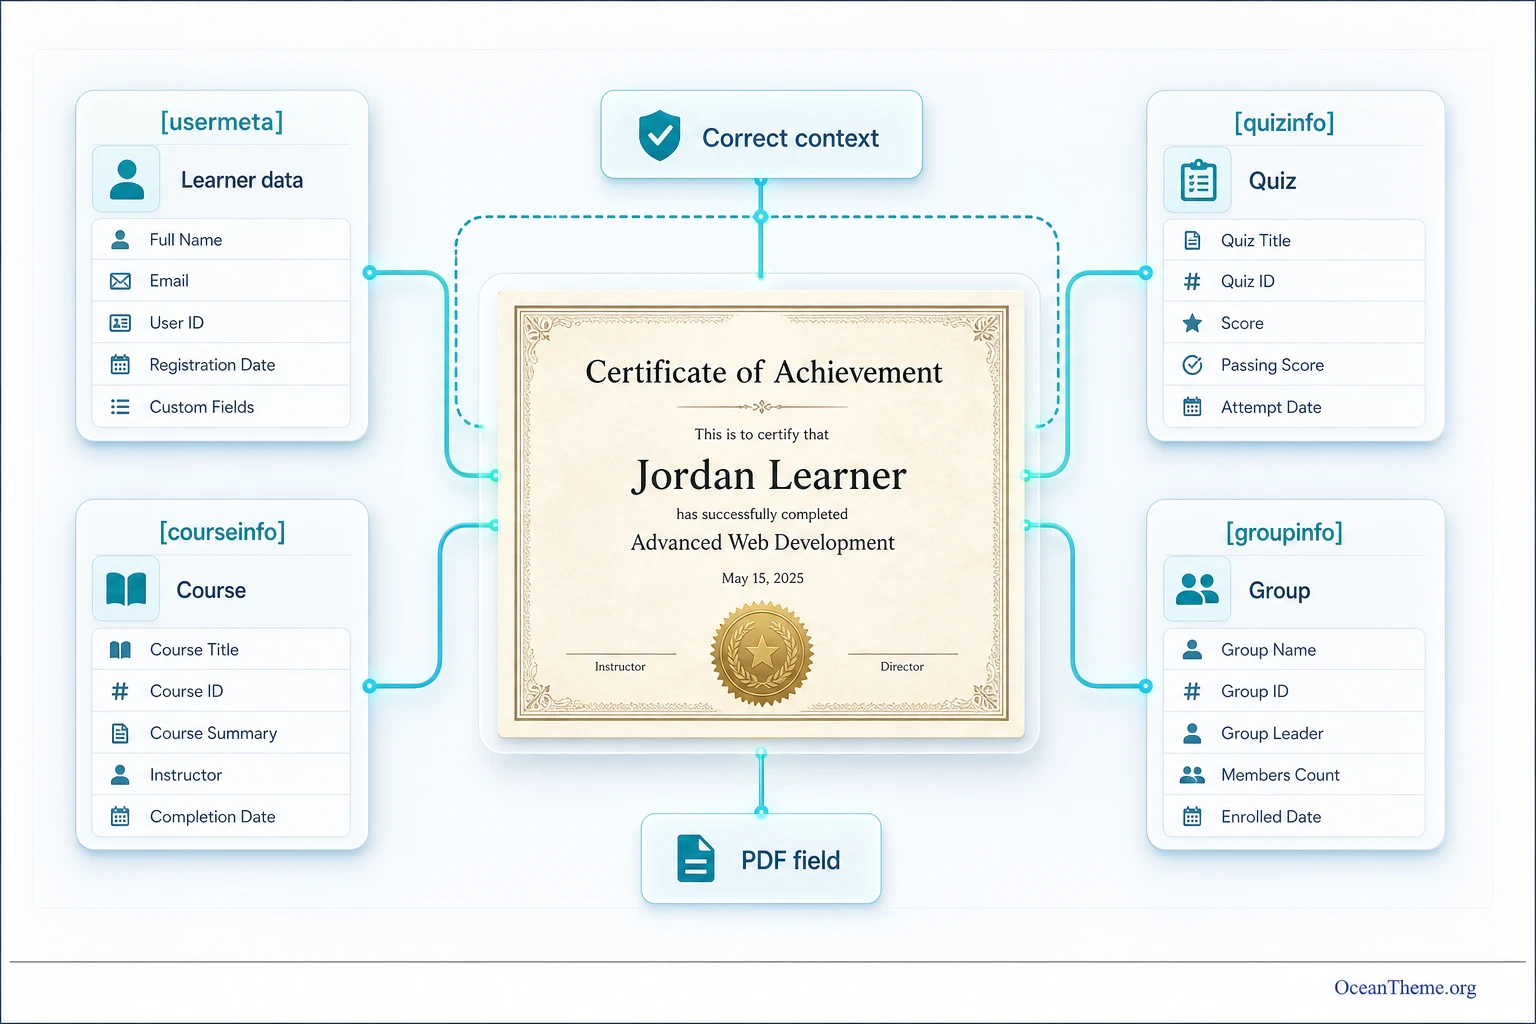Click the Instructor signature label on certificate
1536x1024 pixels.
point(620,666)
